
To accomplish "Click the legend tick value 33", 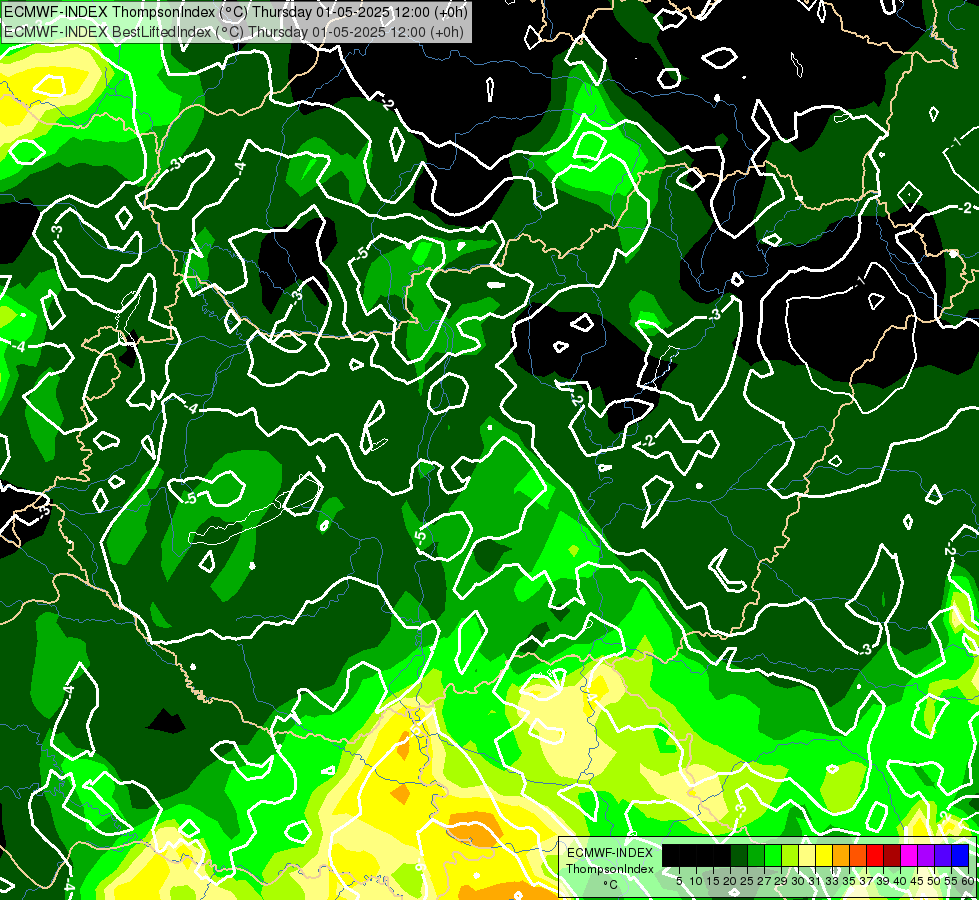I will click(x=832, y=881).
